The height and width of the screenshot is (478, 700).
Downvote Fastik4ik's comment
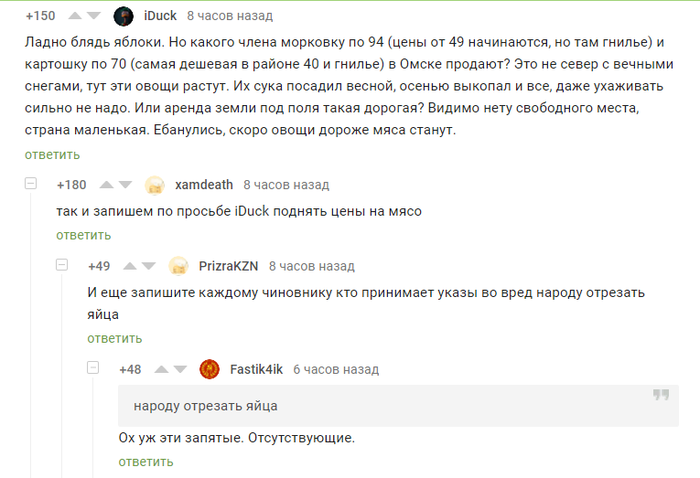point(181,369)
